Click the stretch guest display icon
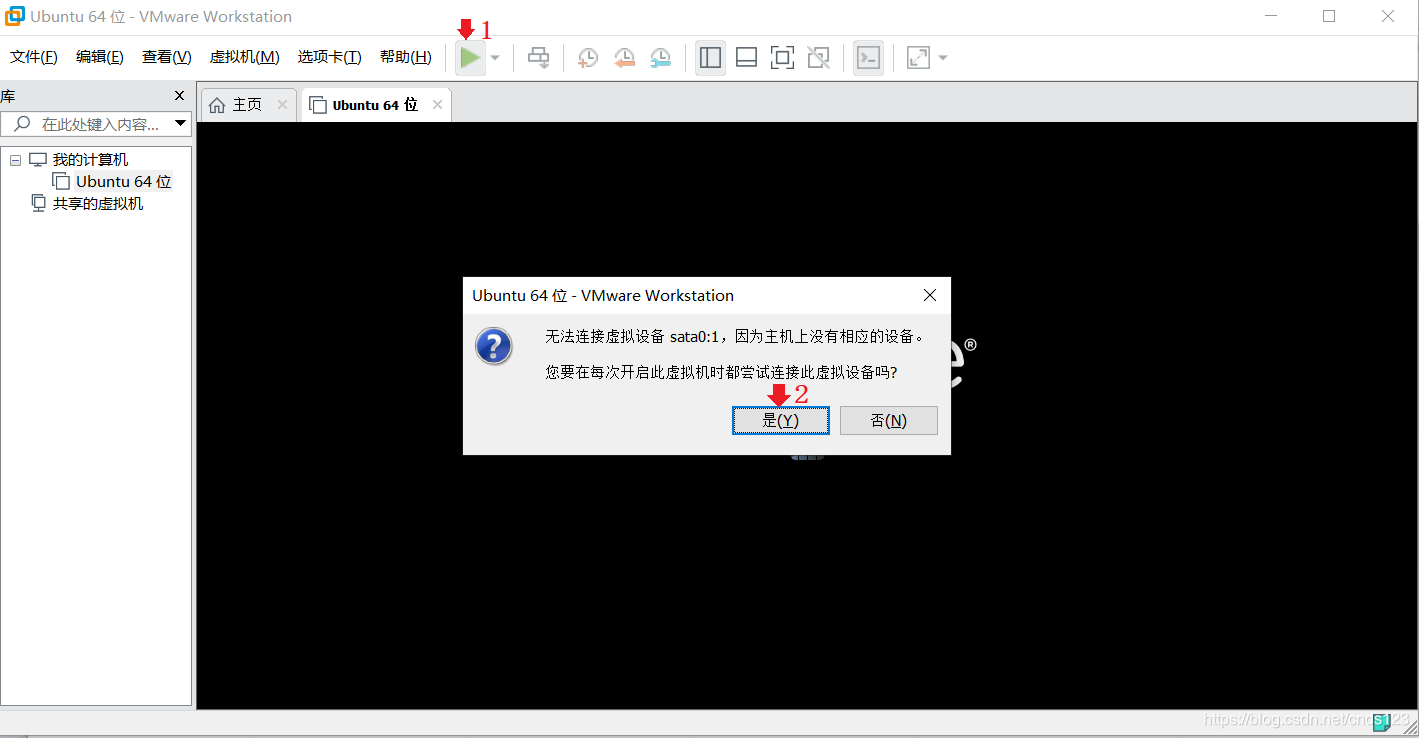 (x=918, y=58)
